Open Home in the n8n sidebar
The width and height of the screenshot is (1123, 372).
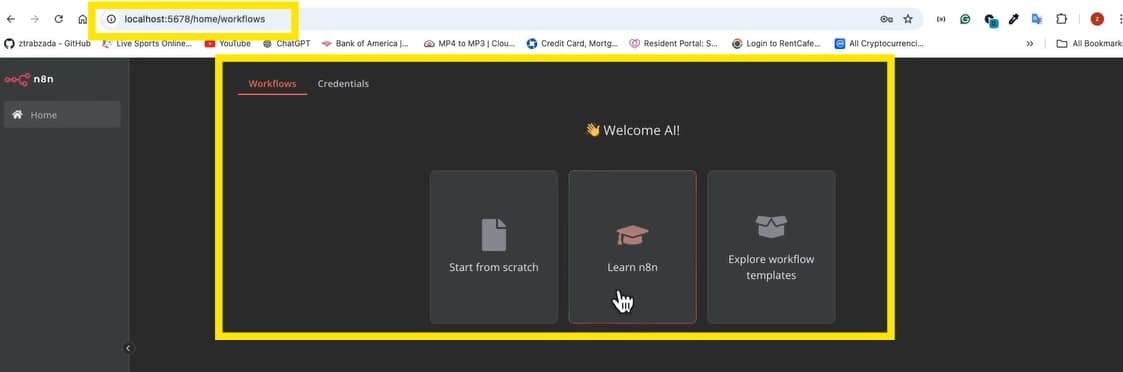pos(62,115)
